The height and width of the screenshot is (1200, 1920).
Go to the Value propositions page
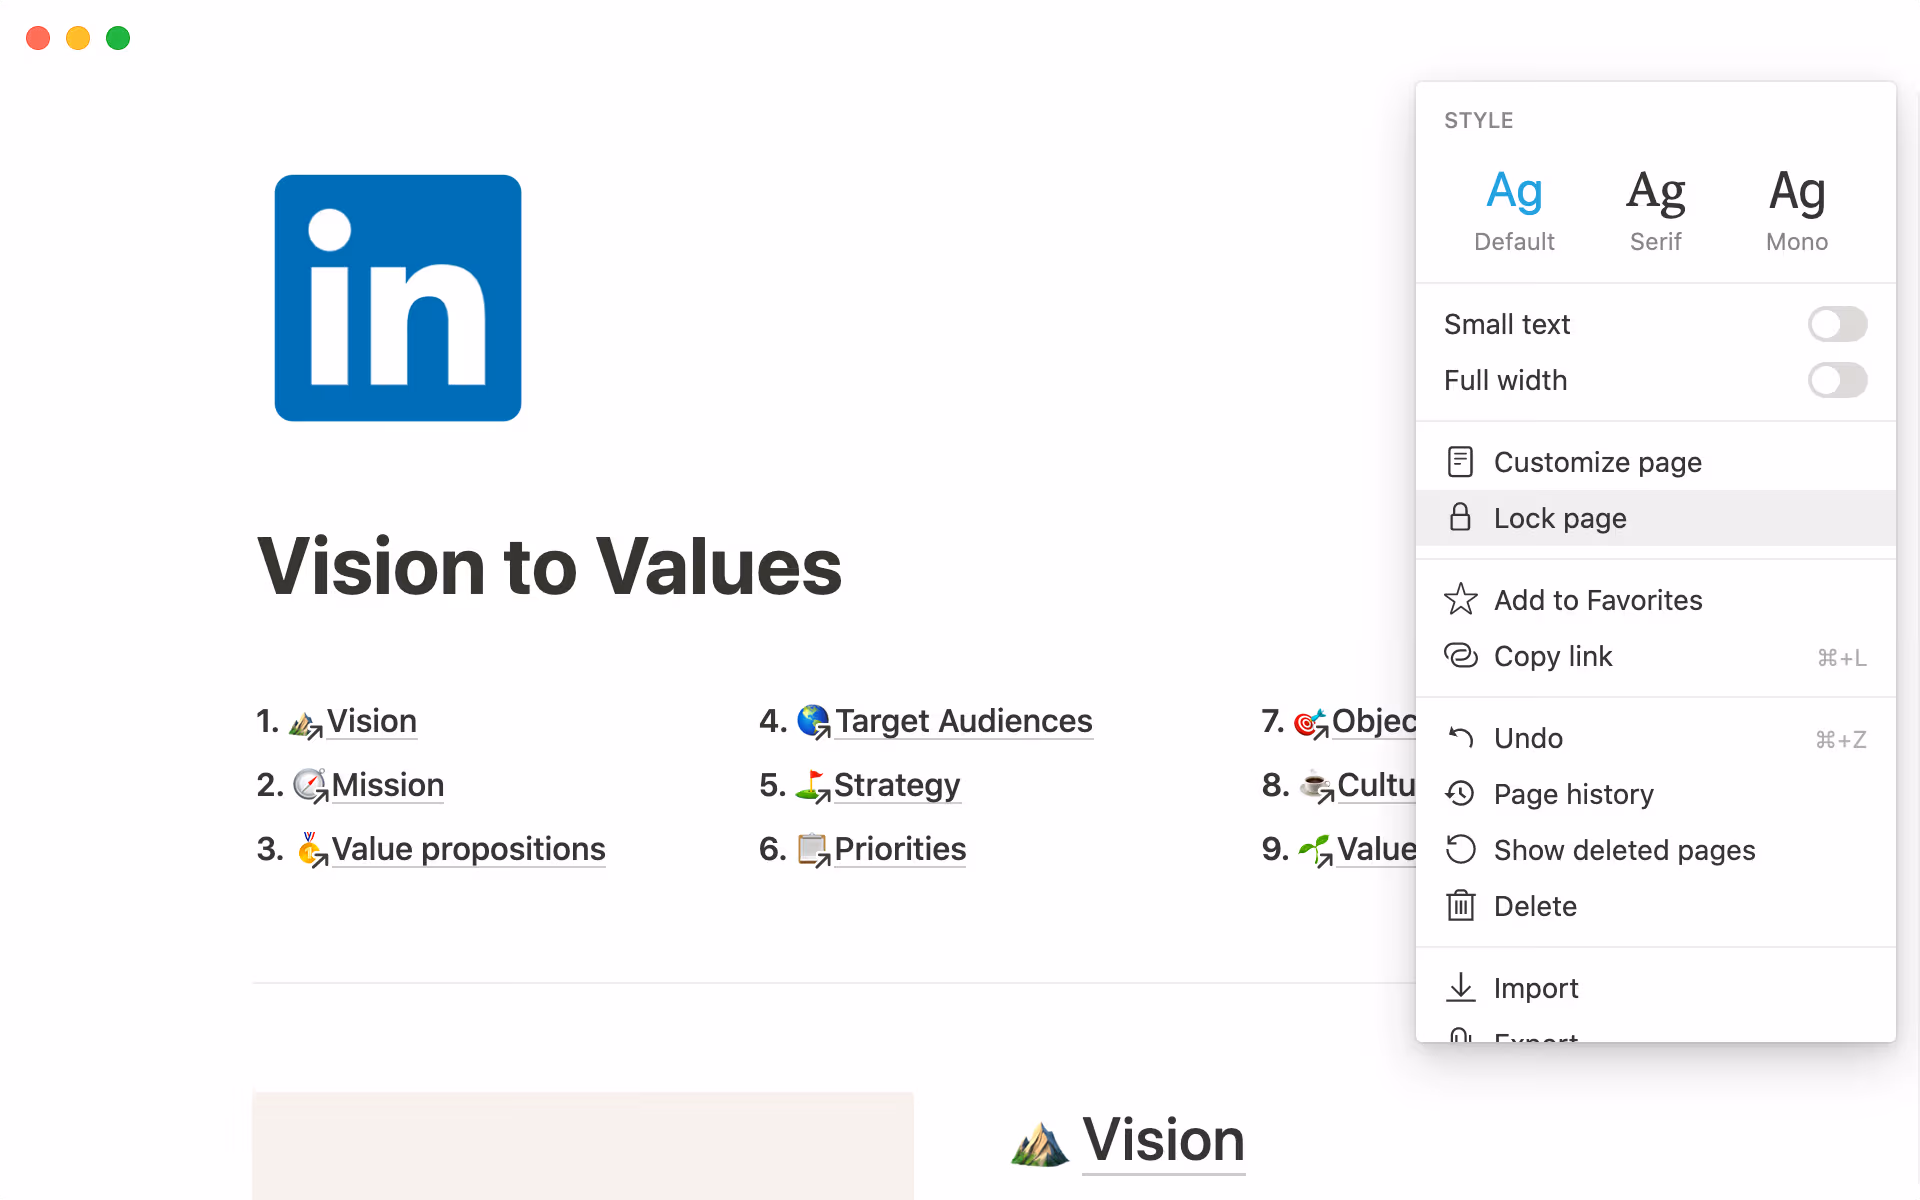tap(468, 849)
